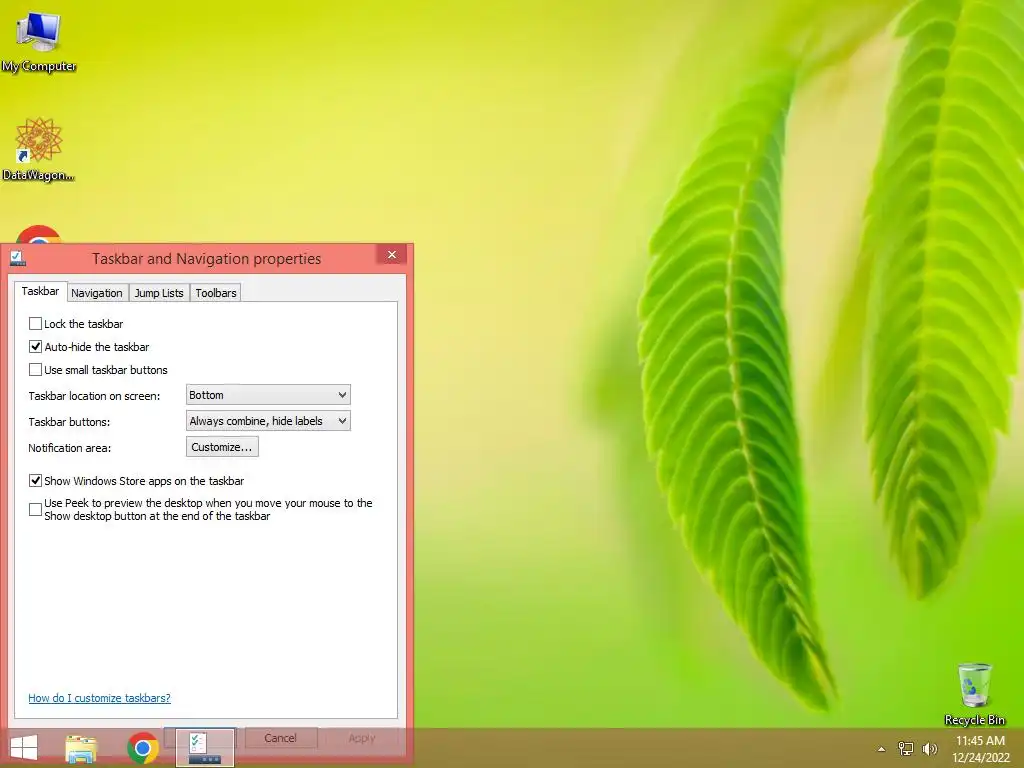Switch to the Jump Lists tab

click(x=159, y=293)
